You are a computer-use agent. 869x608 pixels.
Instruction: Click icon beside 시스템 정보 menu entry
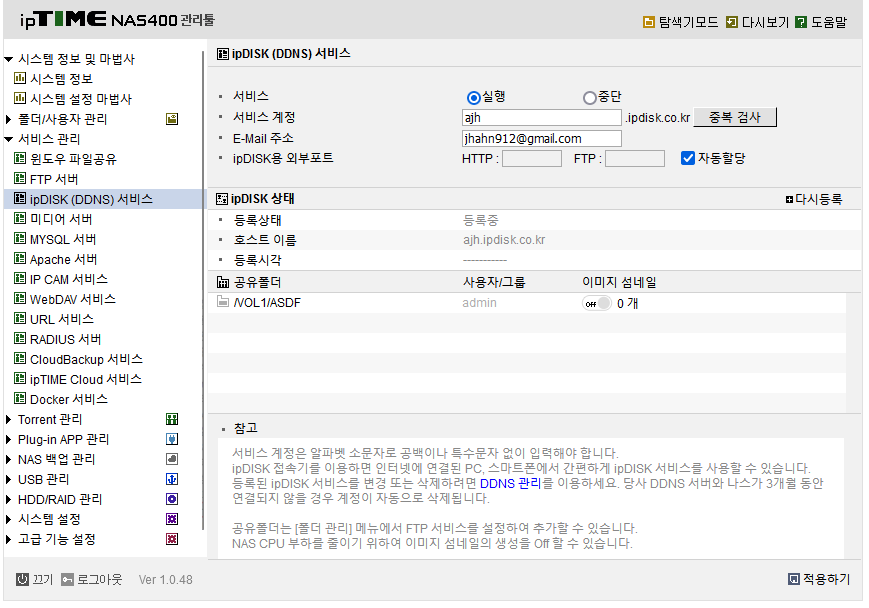point(20,78)
